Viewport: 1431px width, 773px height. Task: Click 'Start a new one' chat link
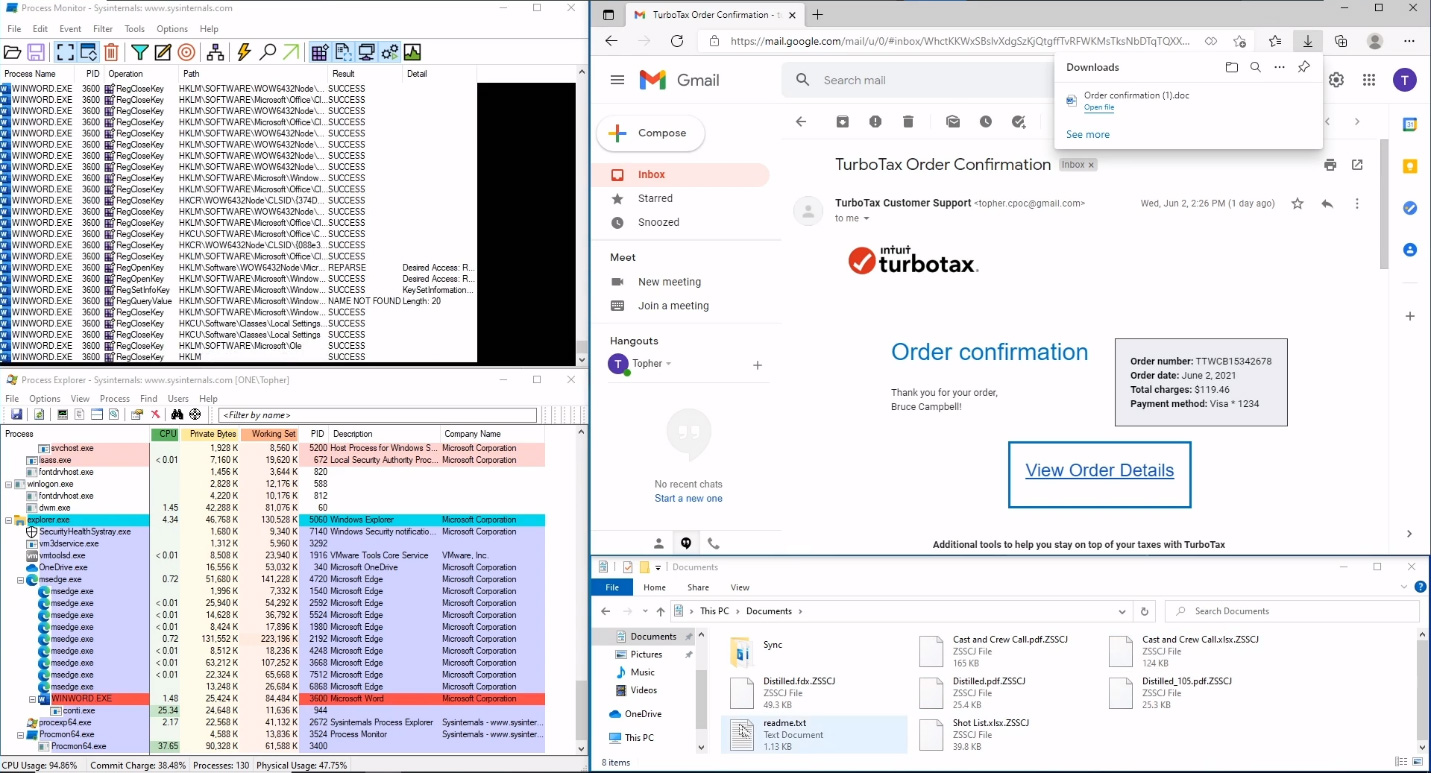(688, 499)
